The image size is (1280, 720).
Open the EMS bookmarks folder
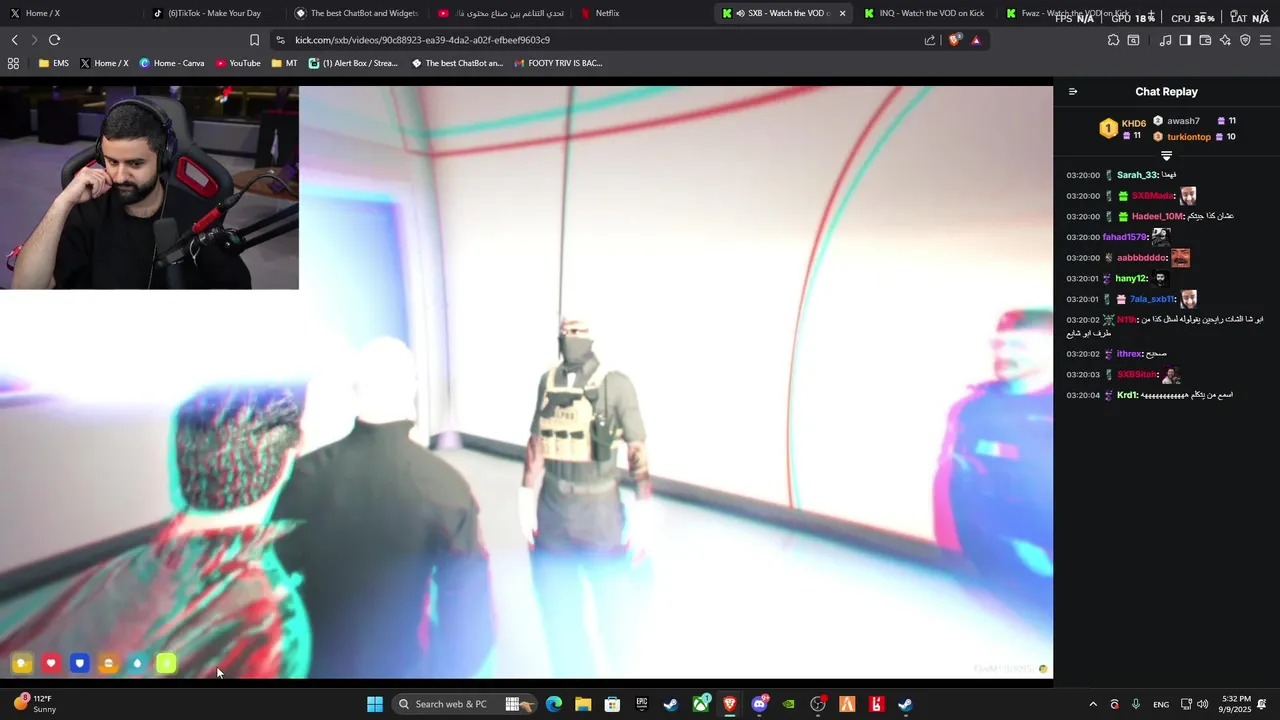pos(54,63)
